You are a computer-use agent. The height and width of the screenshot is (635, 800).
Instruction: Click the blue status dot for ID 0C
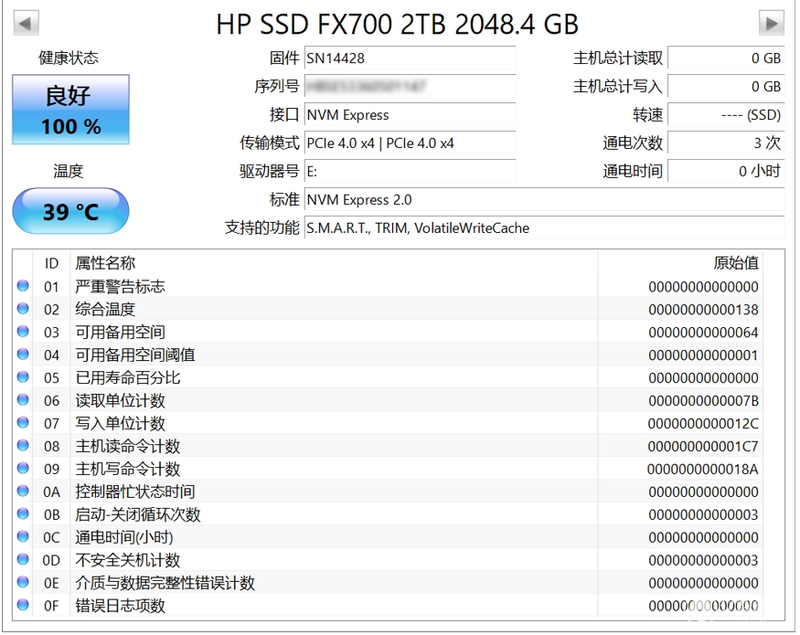tap(23, 537)
